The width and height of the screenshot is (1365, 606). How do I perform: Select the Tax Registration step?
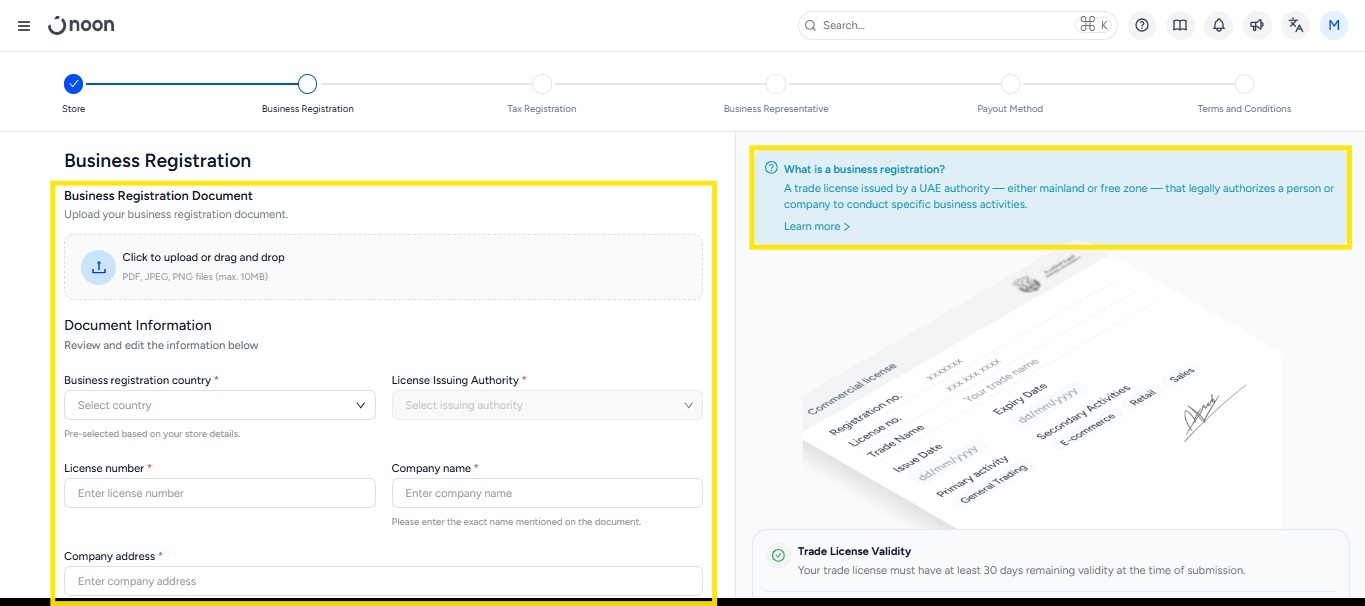click(541, 84)
